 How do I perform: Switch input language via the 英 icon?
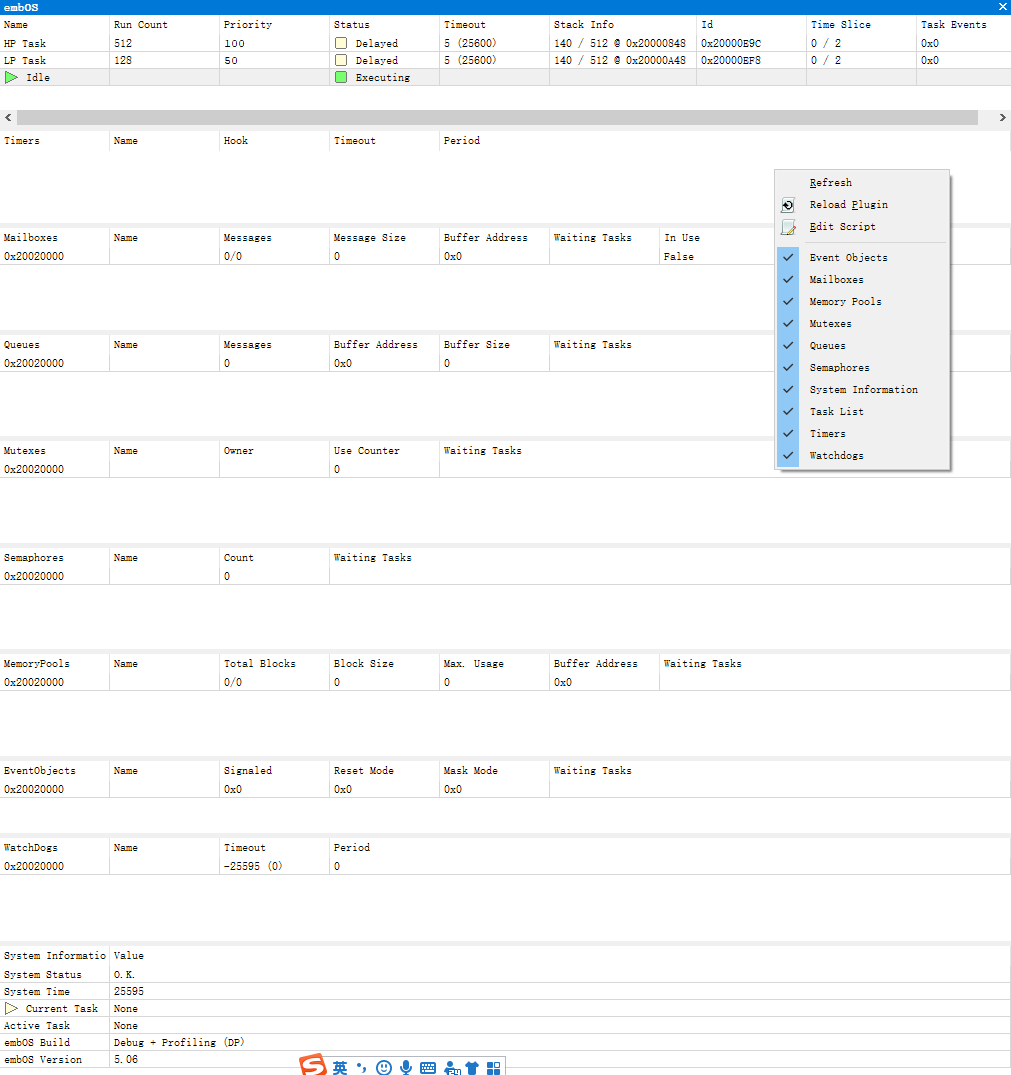click(x=340, y=1067)
